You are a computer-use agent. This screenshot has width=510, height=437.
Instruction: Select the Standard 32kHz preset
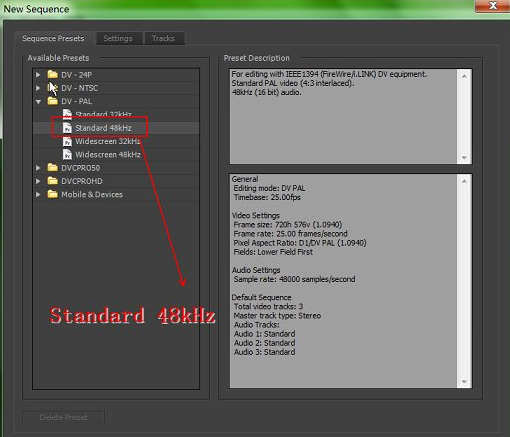103,115
